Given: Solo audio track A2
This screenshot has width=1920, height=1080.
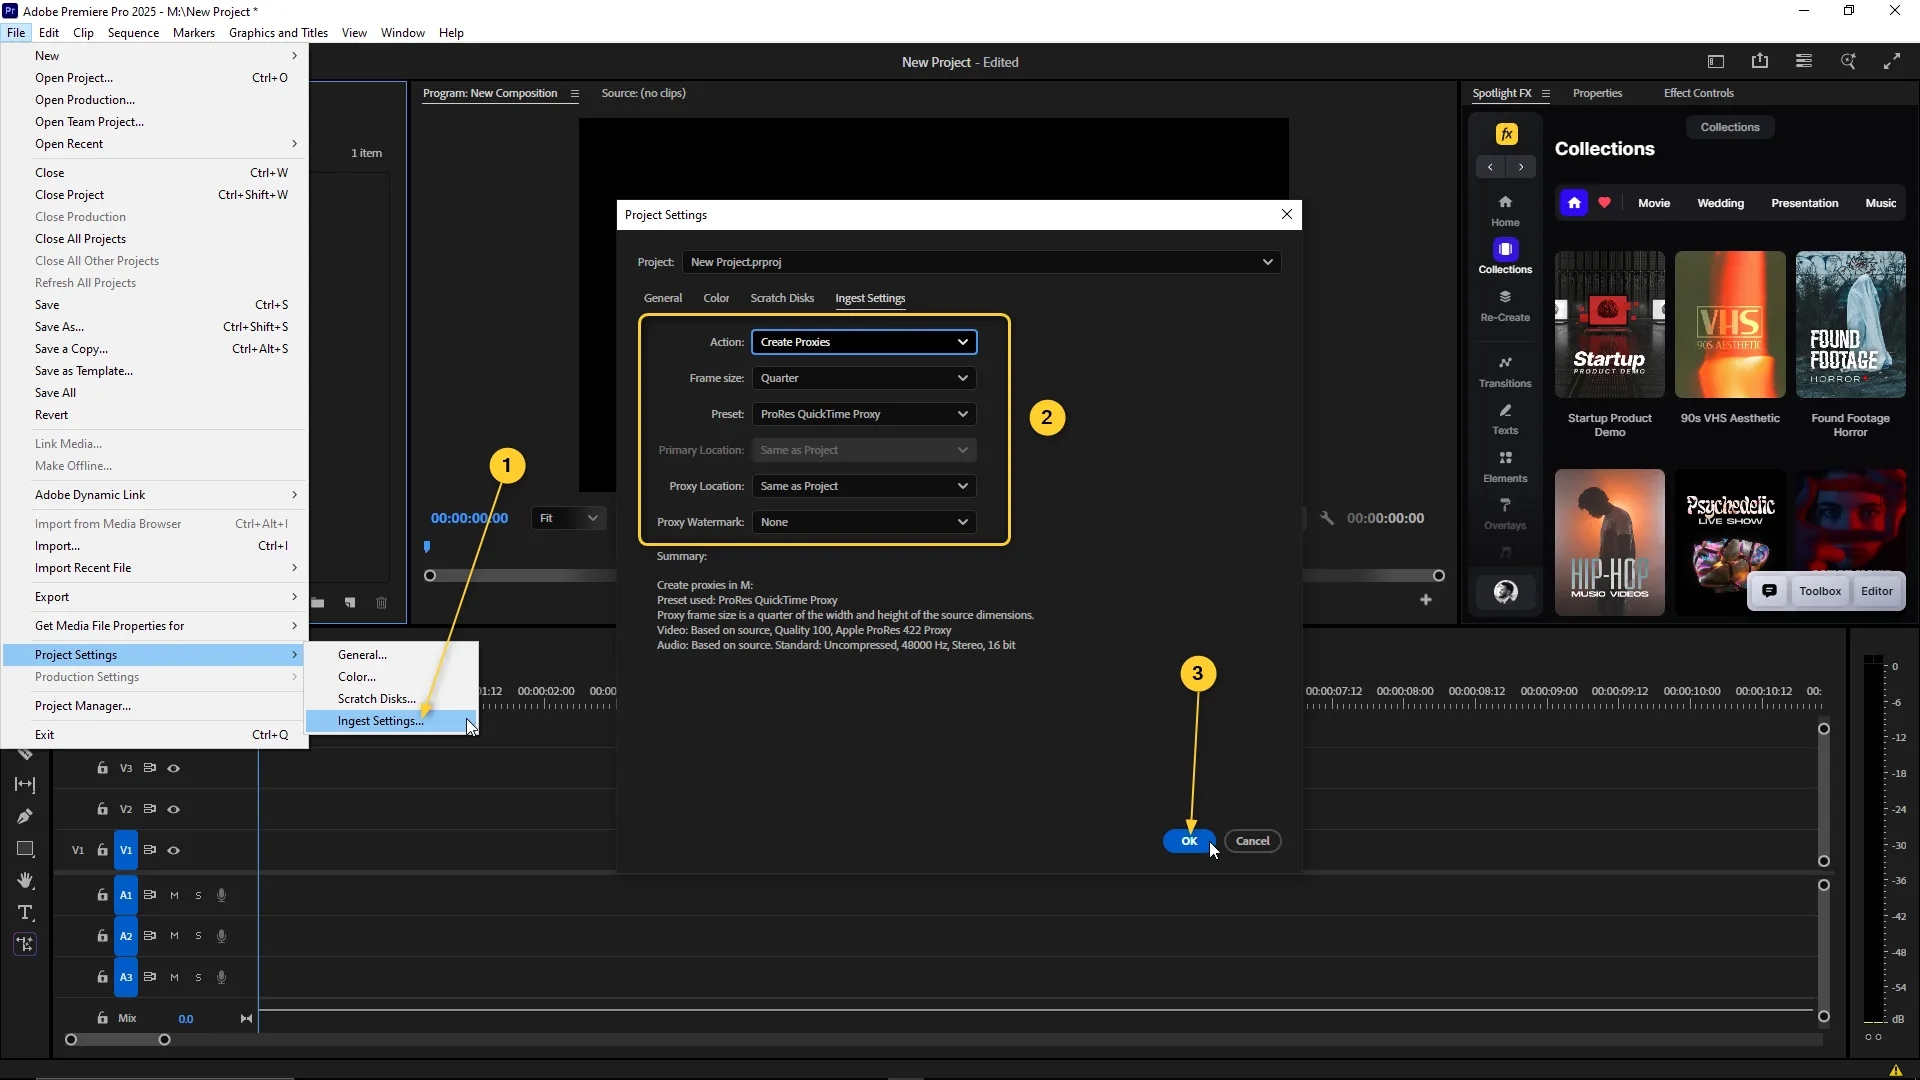Looking at the screenshot, I should click(x=198, y=937).
